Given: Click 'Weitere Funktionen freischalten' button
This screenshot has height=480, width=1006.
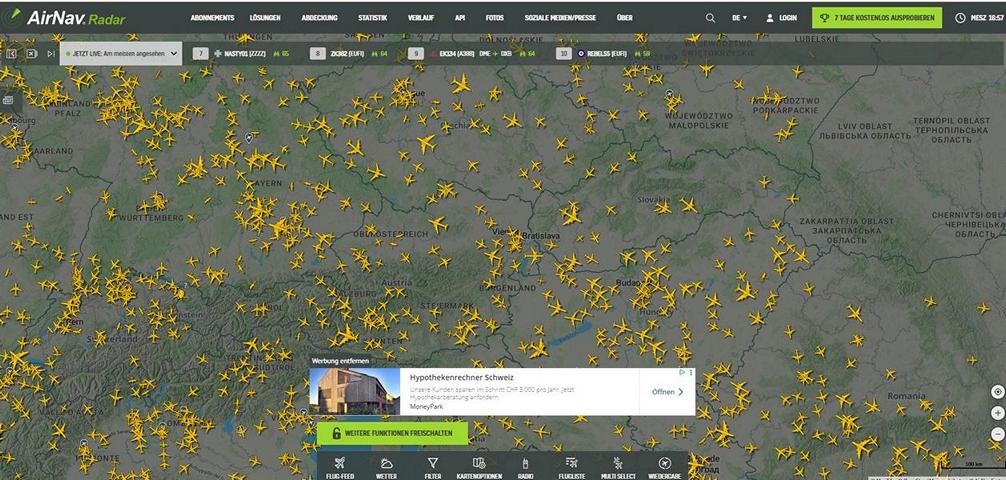Looking at the screenshot, I should point(392,433).
